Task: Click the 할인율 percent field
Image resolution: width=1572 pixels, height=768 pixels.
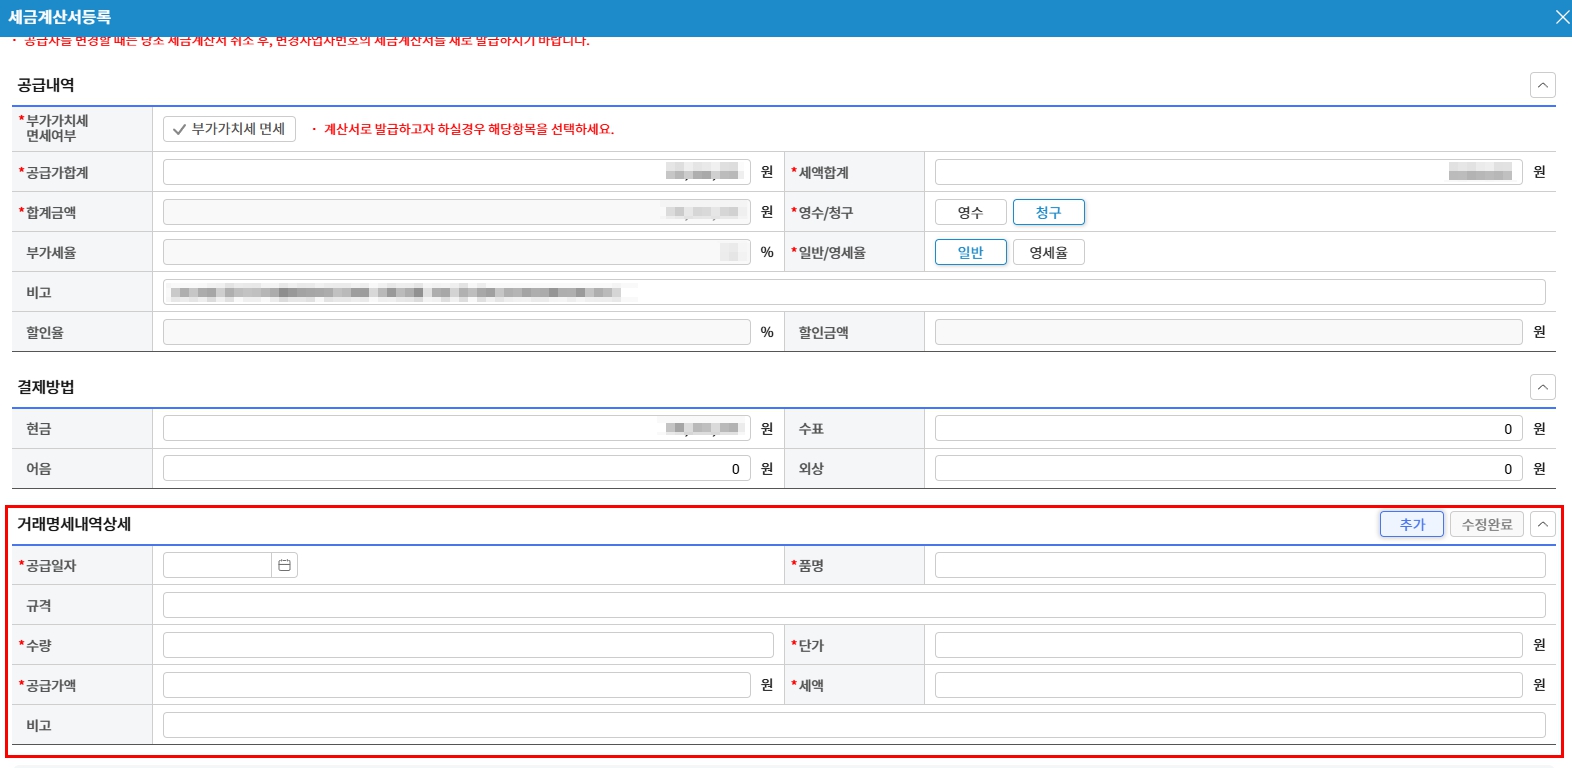Action: click(x=457, y=332)
